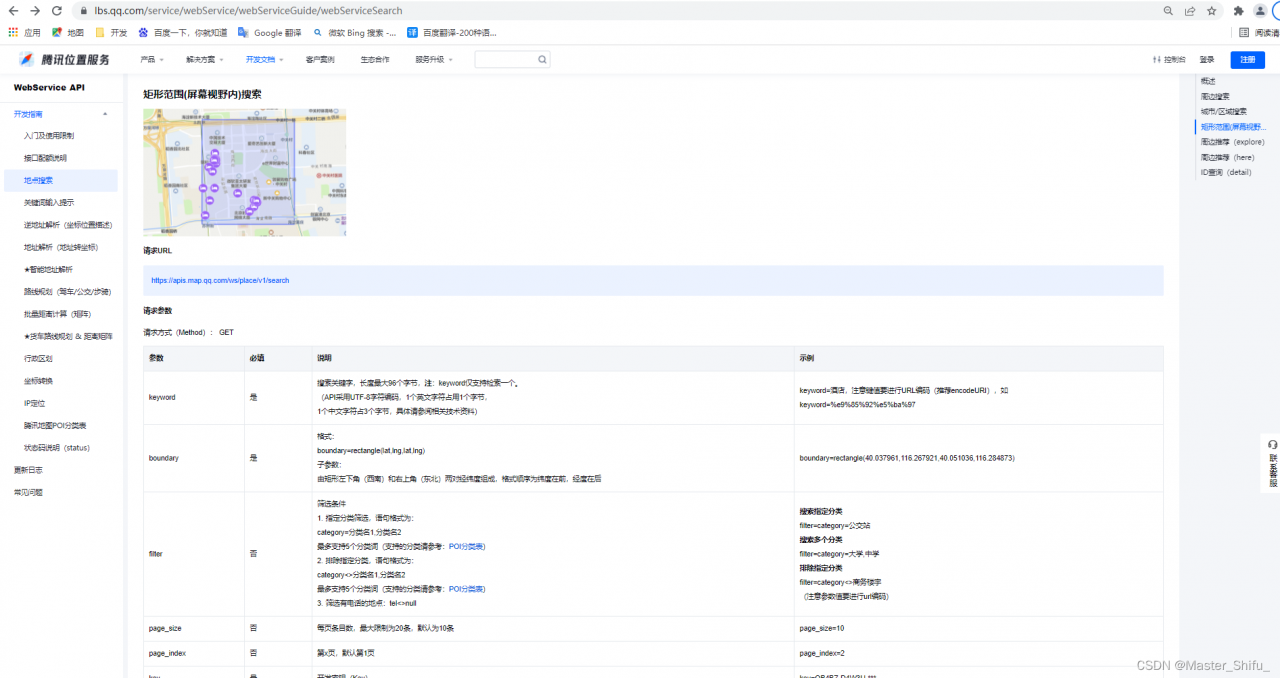
Task: Click the site search magnifier icon
Action: pyautogui.click(x=542, y=59)
